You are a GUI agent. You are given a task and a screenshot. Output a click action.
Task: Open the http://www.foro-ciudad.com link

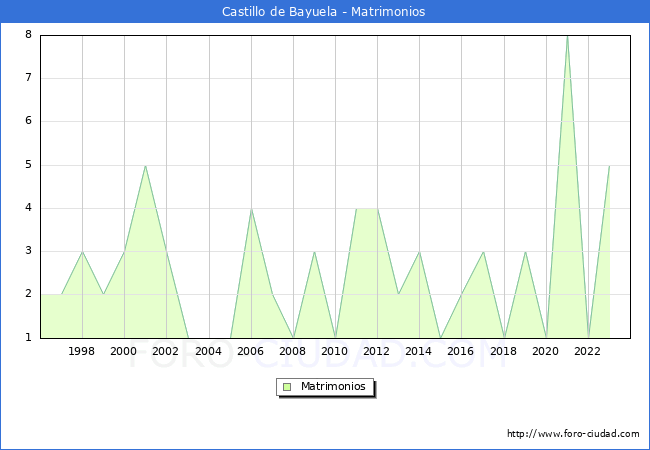573,433
